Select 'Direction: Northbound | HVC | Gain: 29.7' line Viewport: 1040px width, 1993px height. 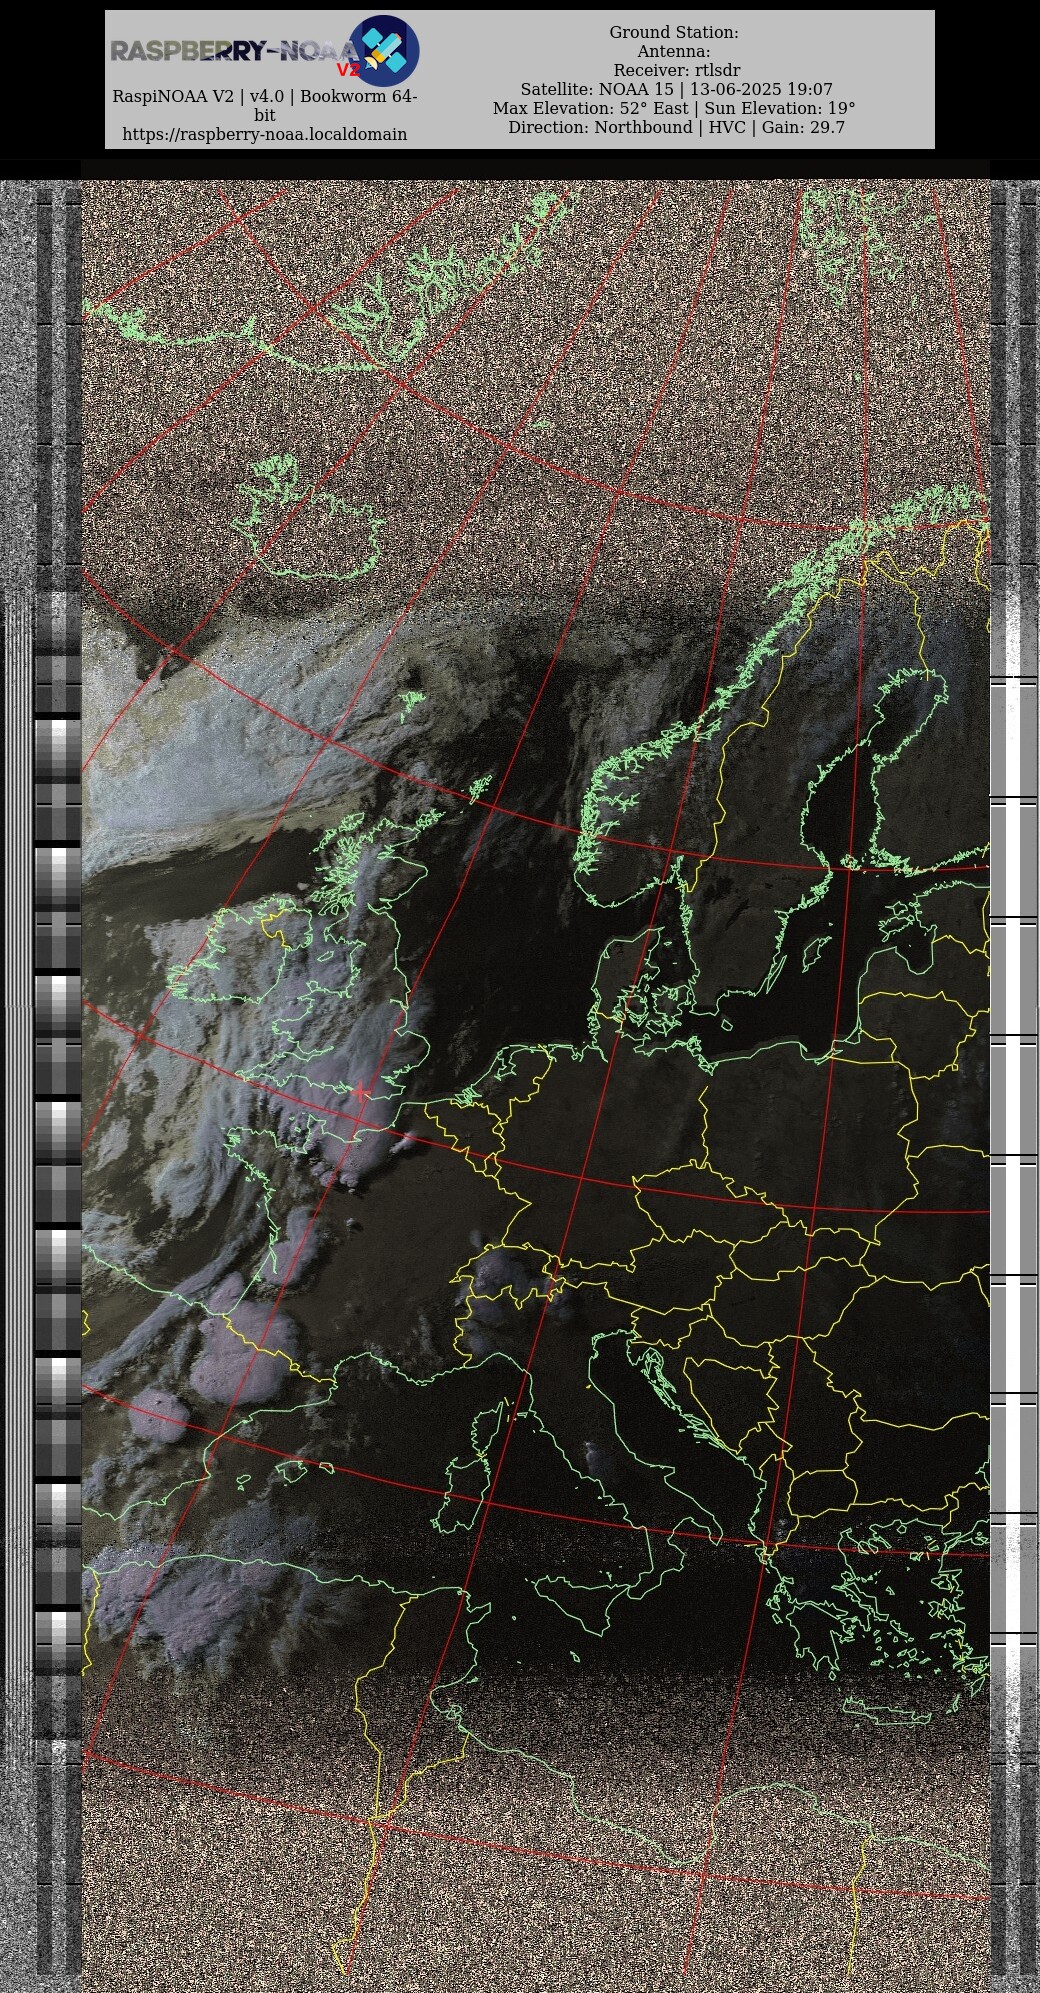pos(676,128)
